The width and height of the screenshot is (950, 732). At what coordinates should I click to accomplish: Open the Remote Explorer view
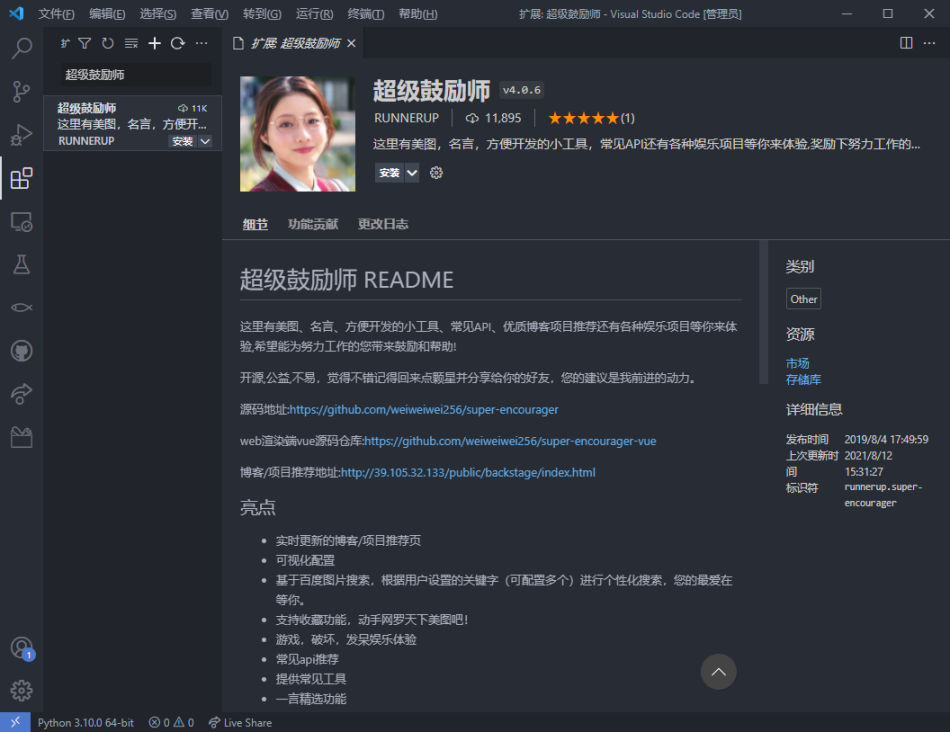point(21,222)
